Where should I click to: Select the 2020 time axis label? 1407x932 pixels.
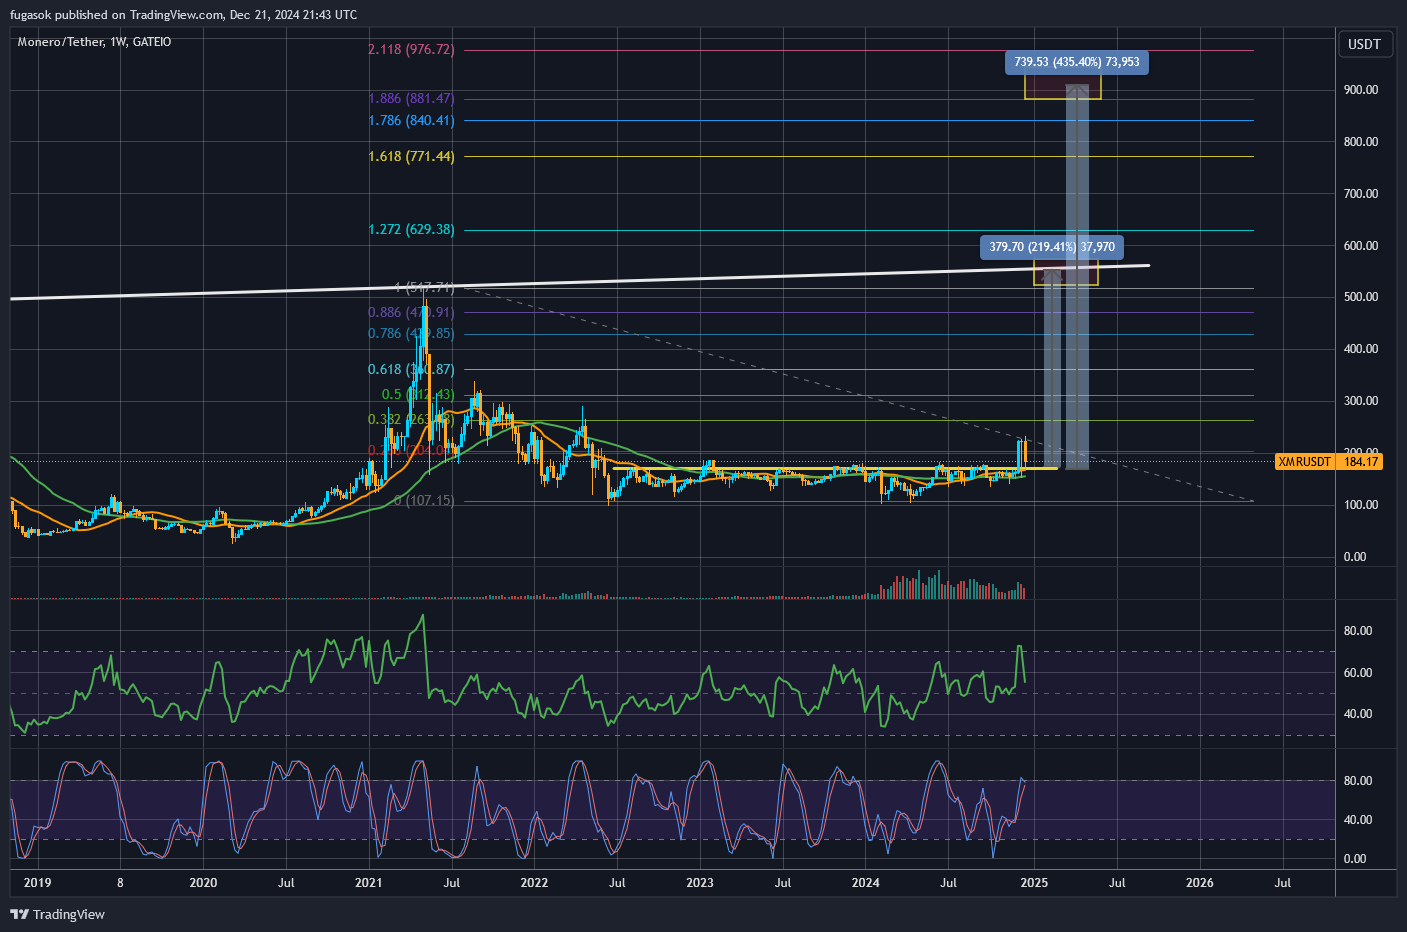(203, 883)
